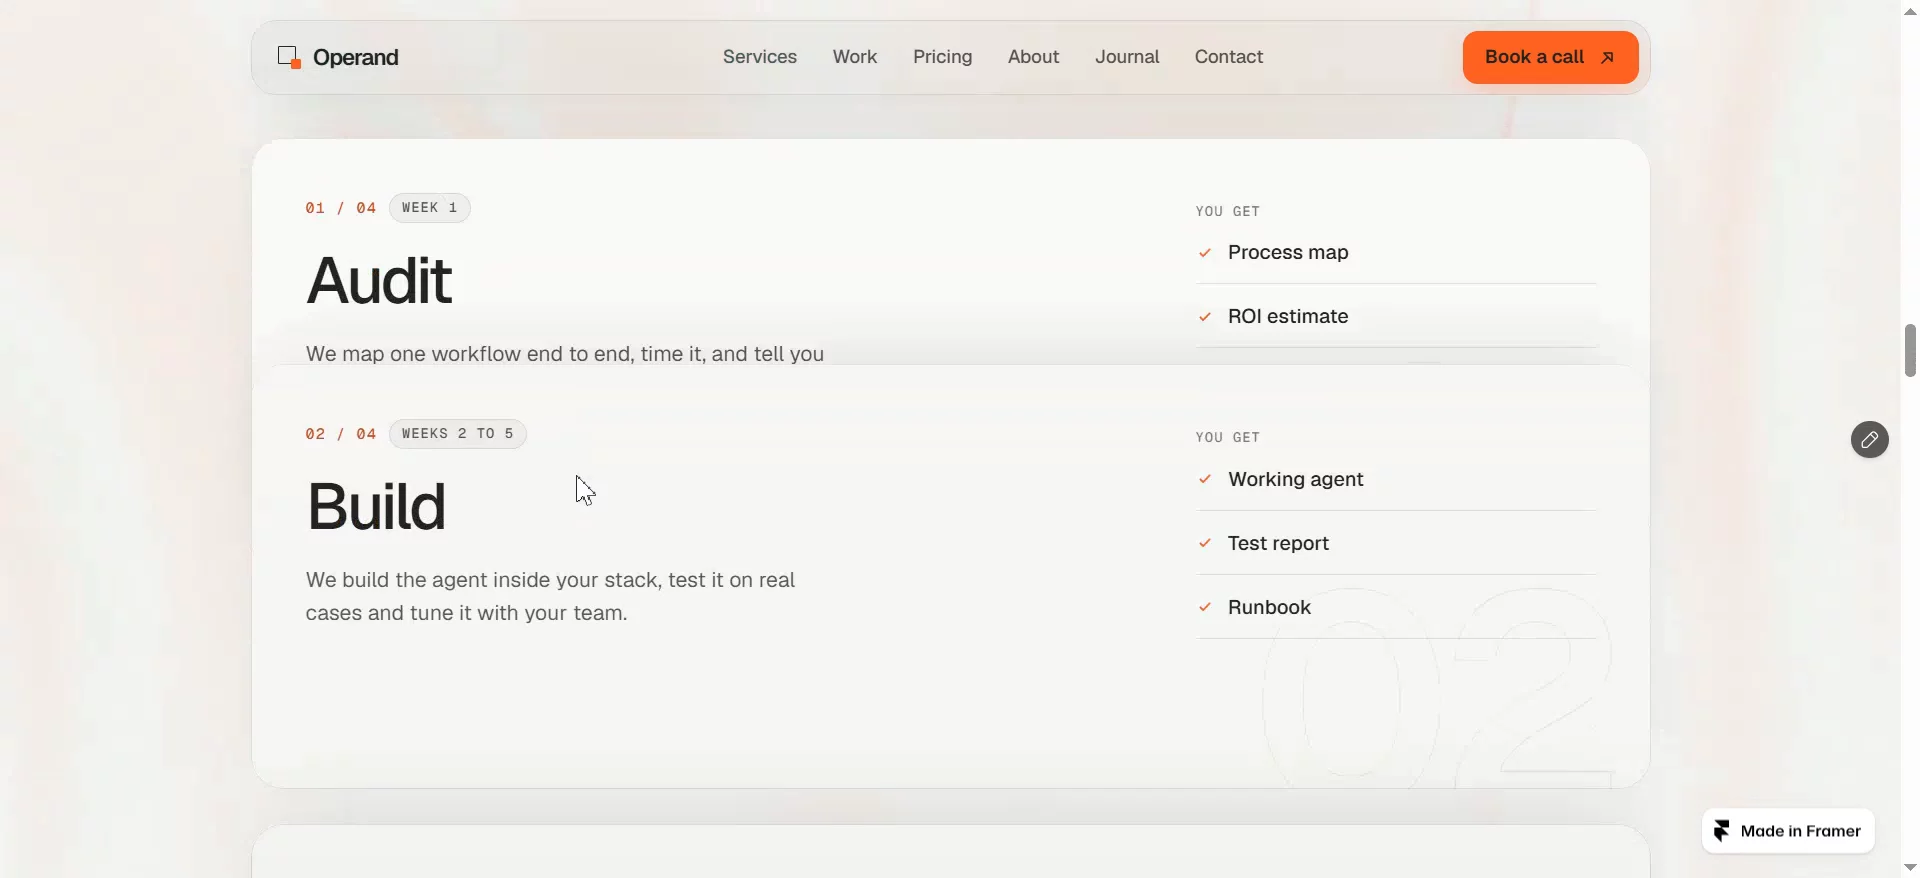The image size is (1920, 878).
Task: Click the YOU GET label in Audit card
Action: click(x=1228, y=212)
